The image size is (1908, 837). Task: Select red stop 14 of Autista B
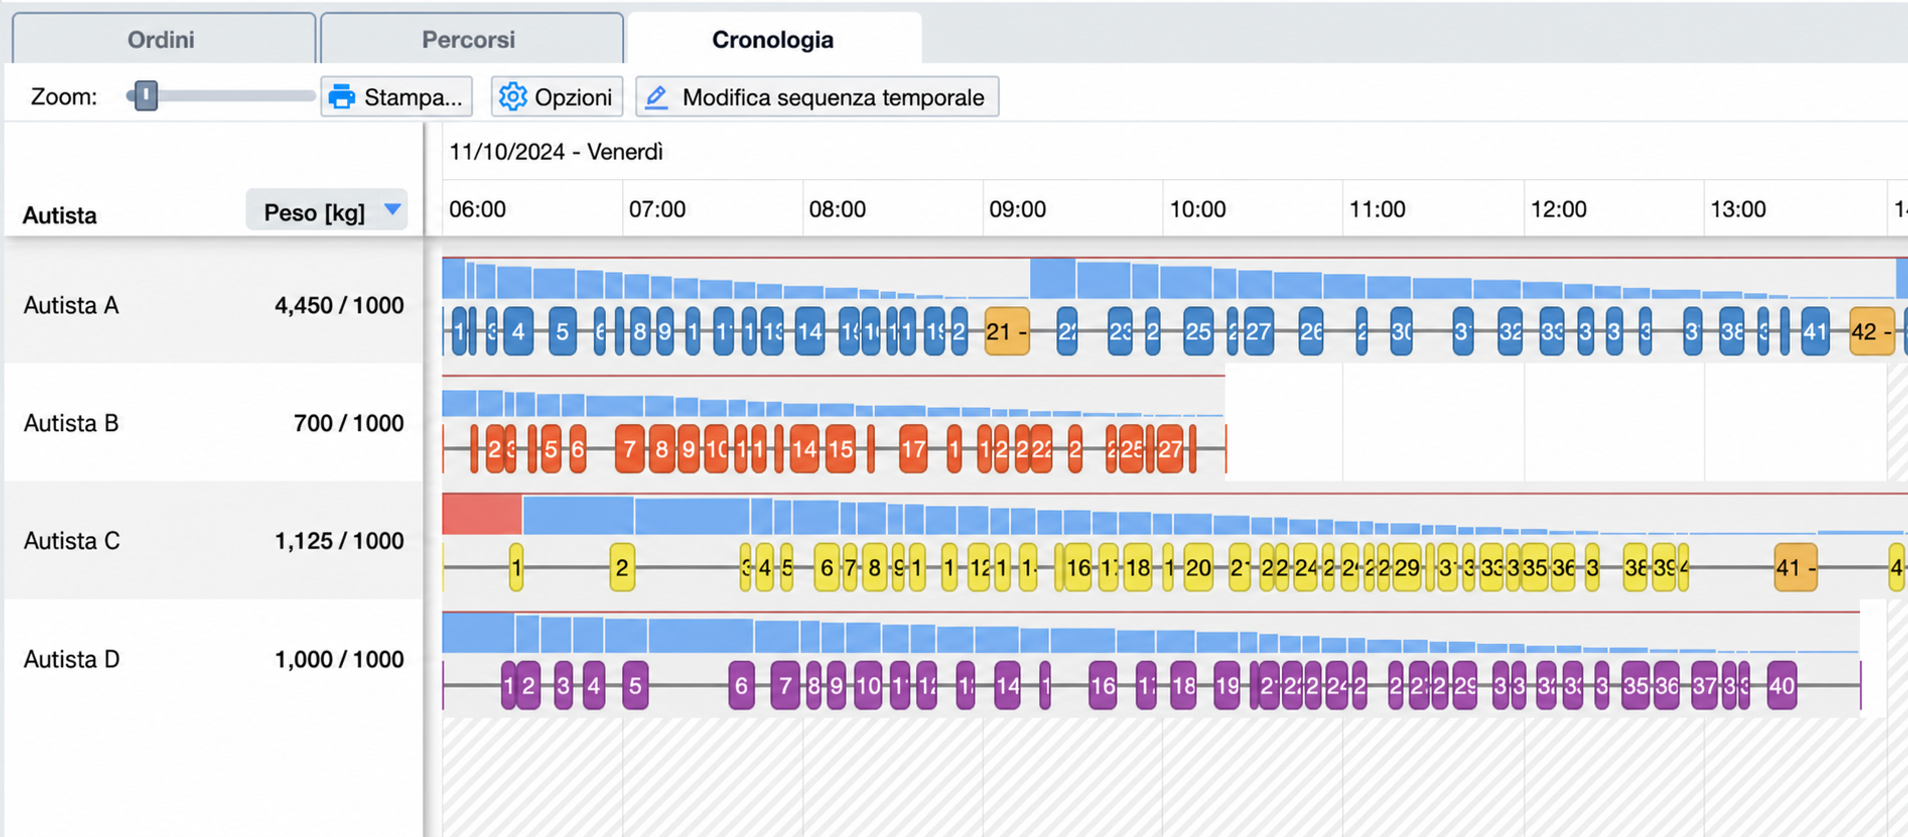coord(804,449)
